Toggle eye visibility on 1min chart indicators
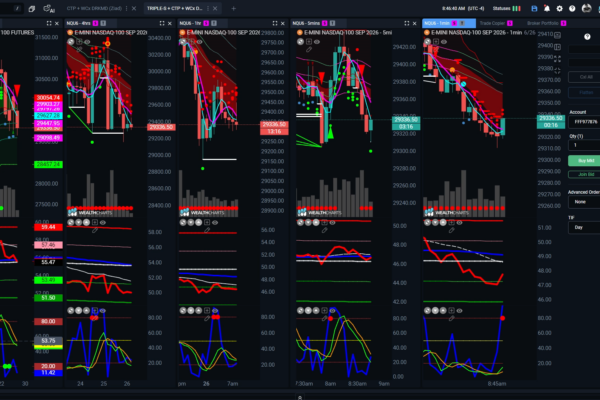The image size is (600, 400). [444, 42]
